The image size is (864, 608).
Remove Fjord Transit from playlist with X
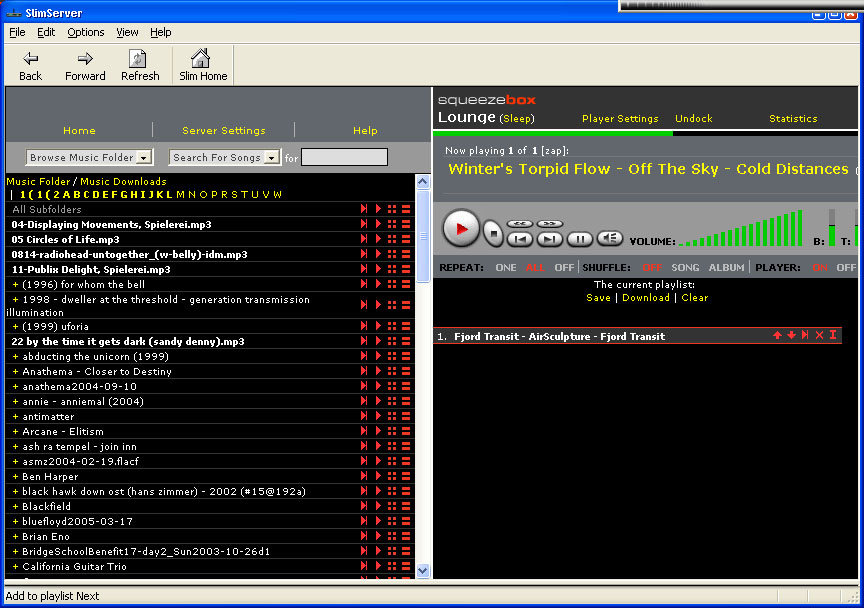819,336
